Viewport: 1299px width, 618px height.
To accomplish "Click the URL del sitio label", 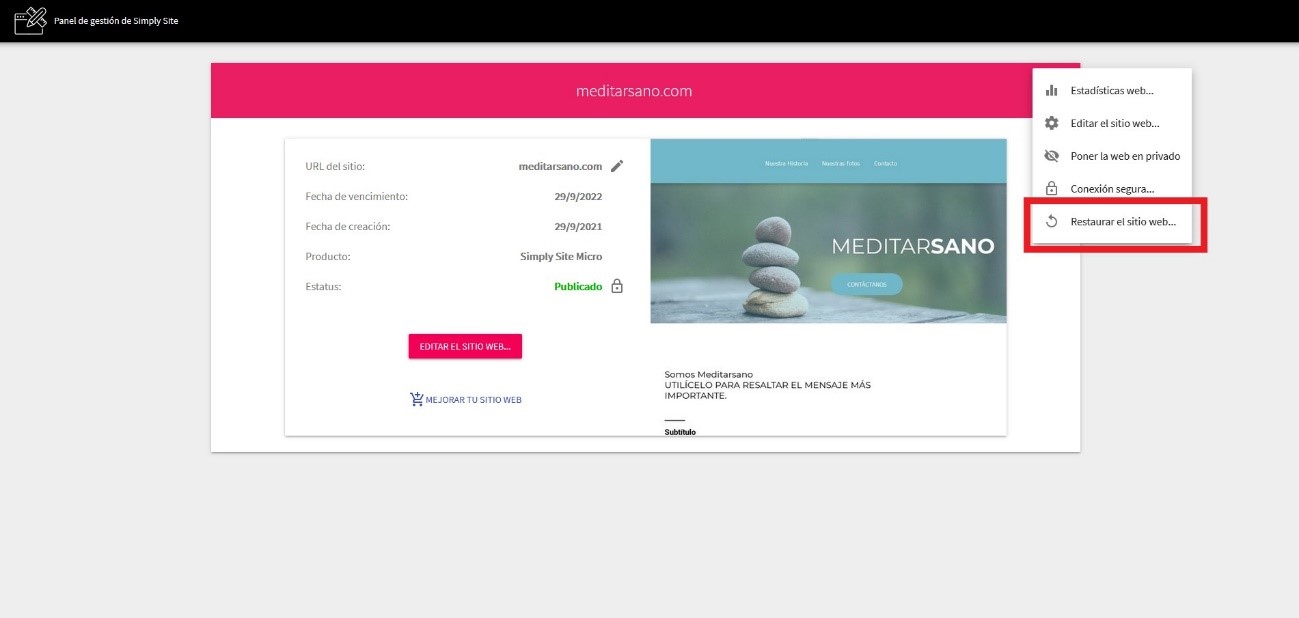I will 335,166.
